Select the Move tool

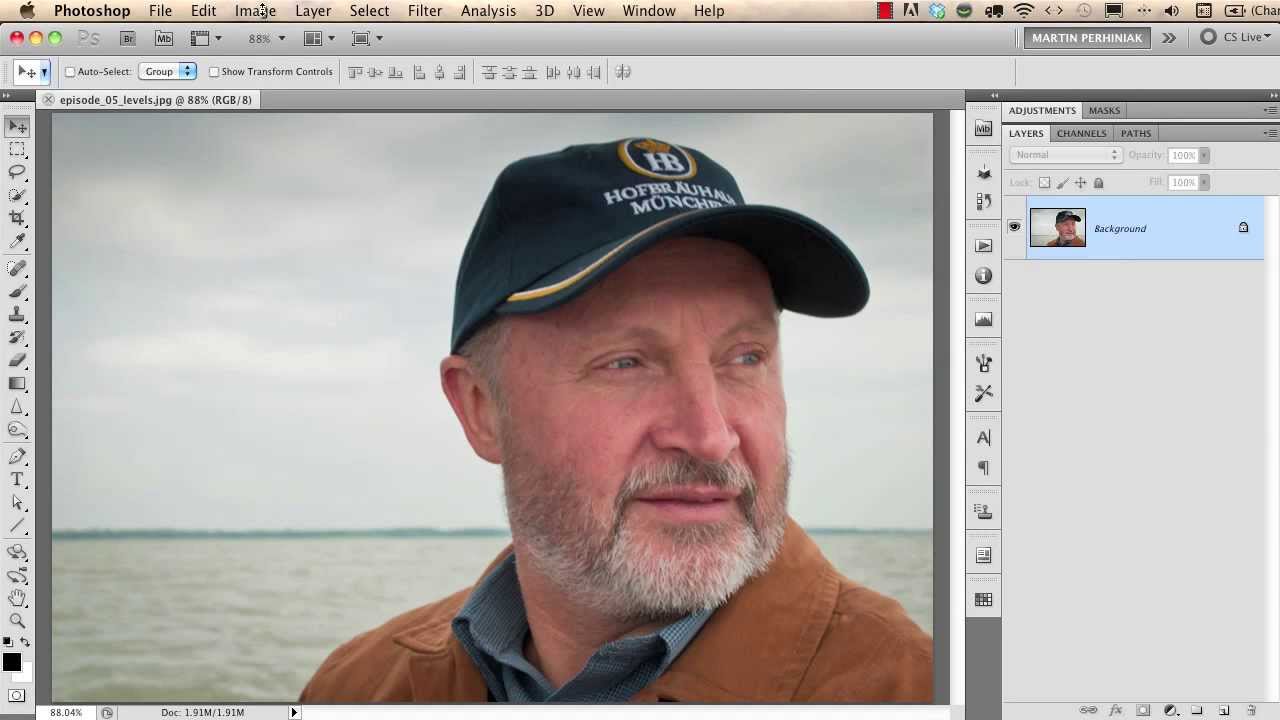point(17,127)
